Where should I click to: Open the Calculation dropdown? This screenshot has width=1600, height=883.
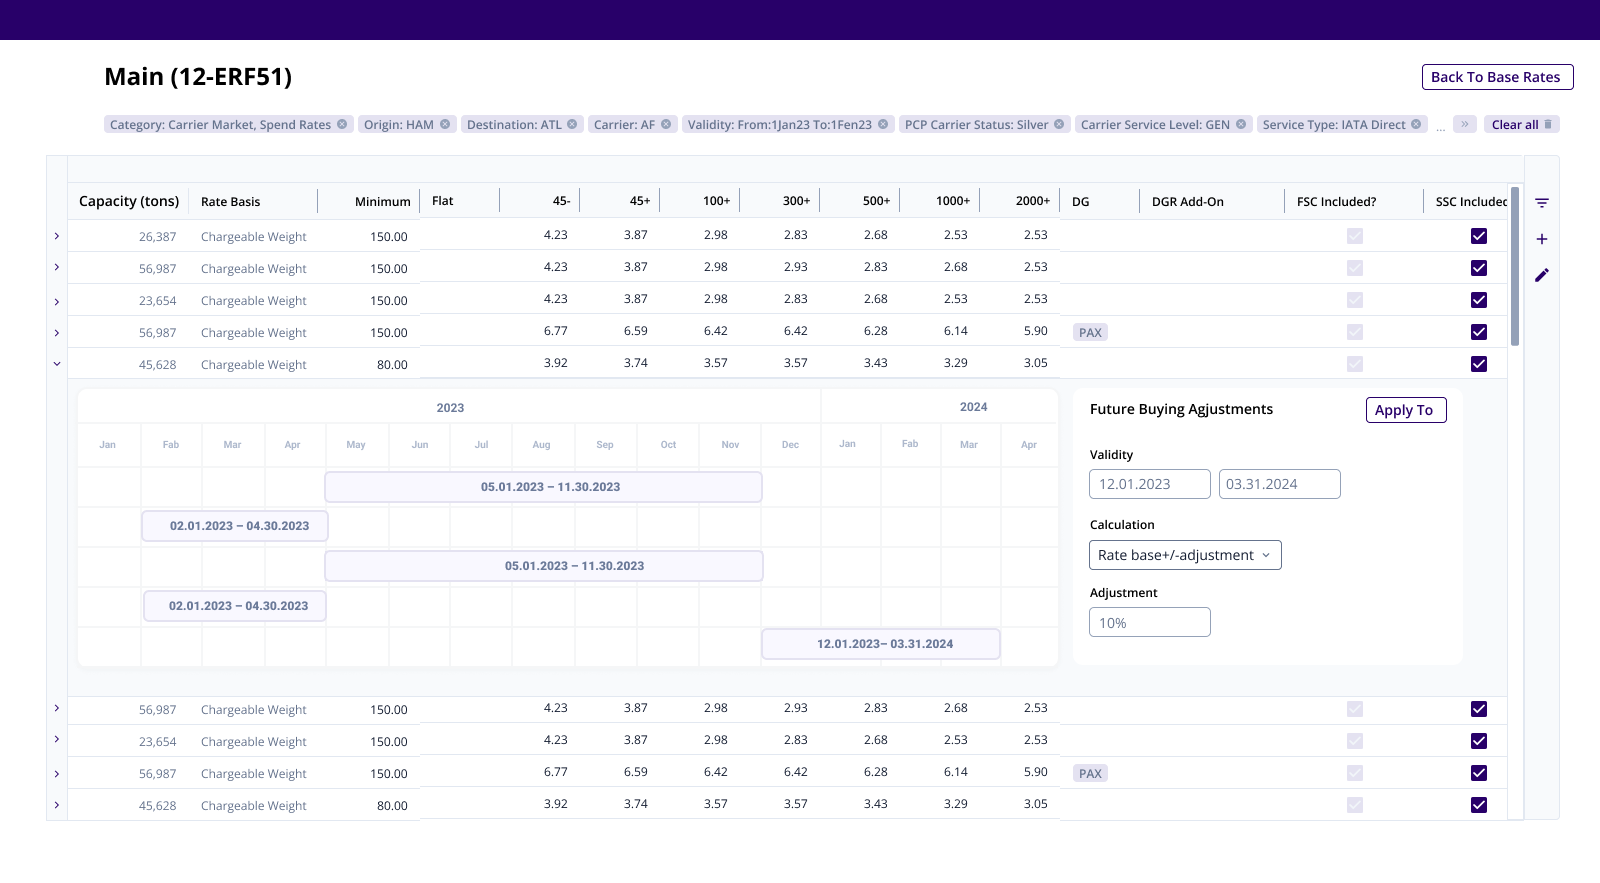pos(1185,555)
